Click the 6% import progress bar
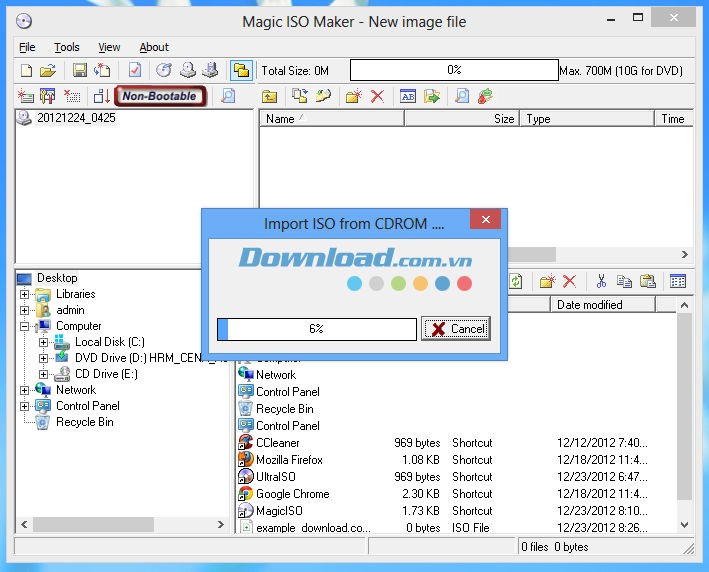The image size is (709, 572). coord(316,329)
